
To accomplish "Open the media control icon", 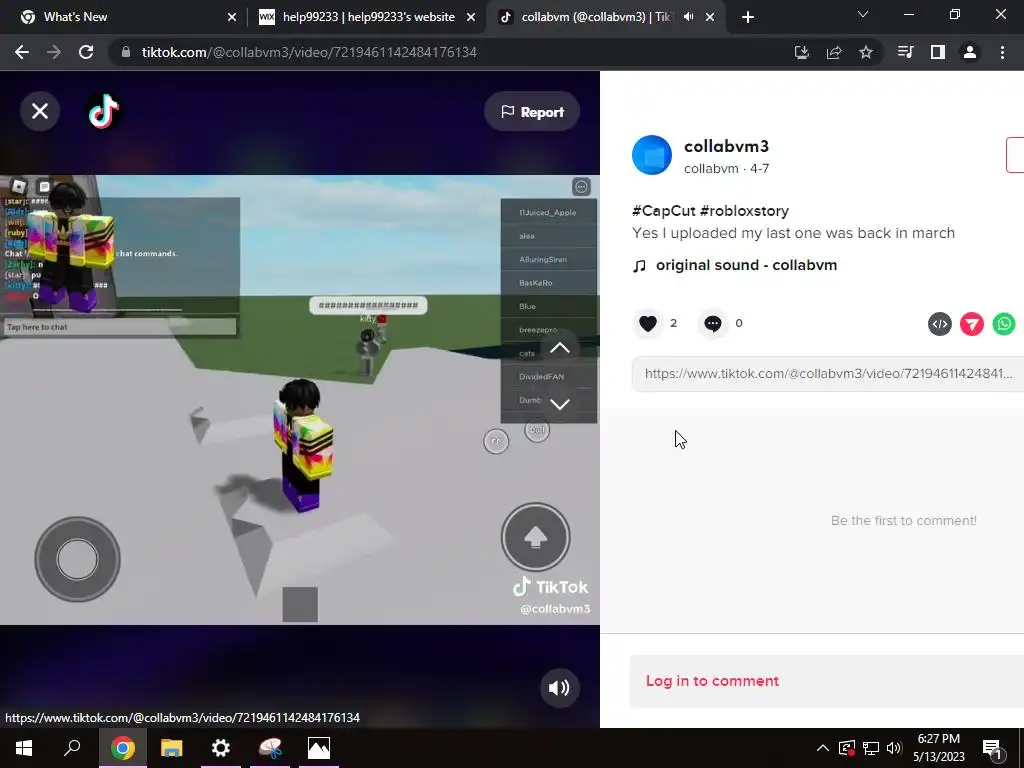I will coord(906,52).
